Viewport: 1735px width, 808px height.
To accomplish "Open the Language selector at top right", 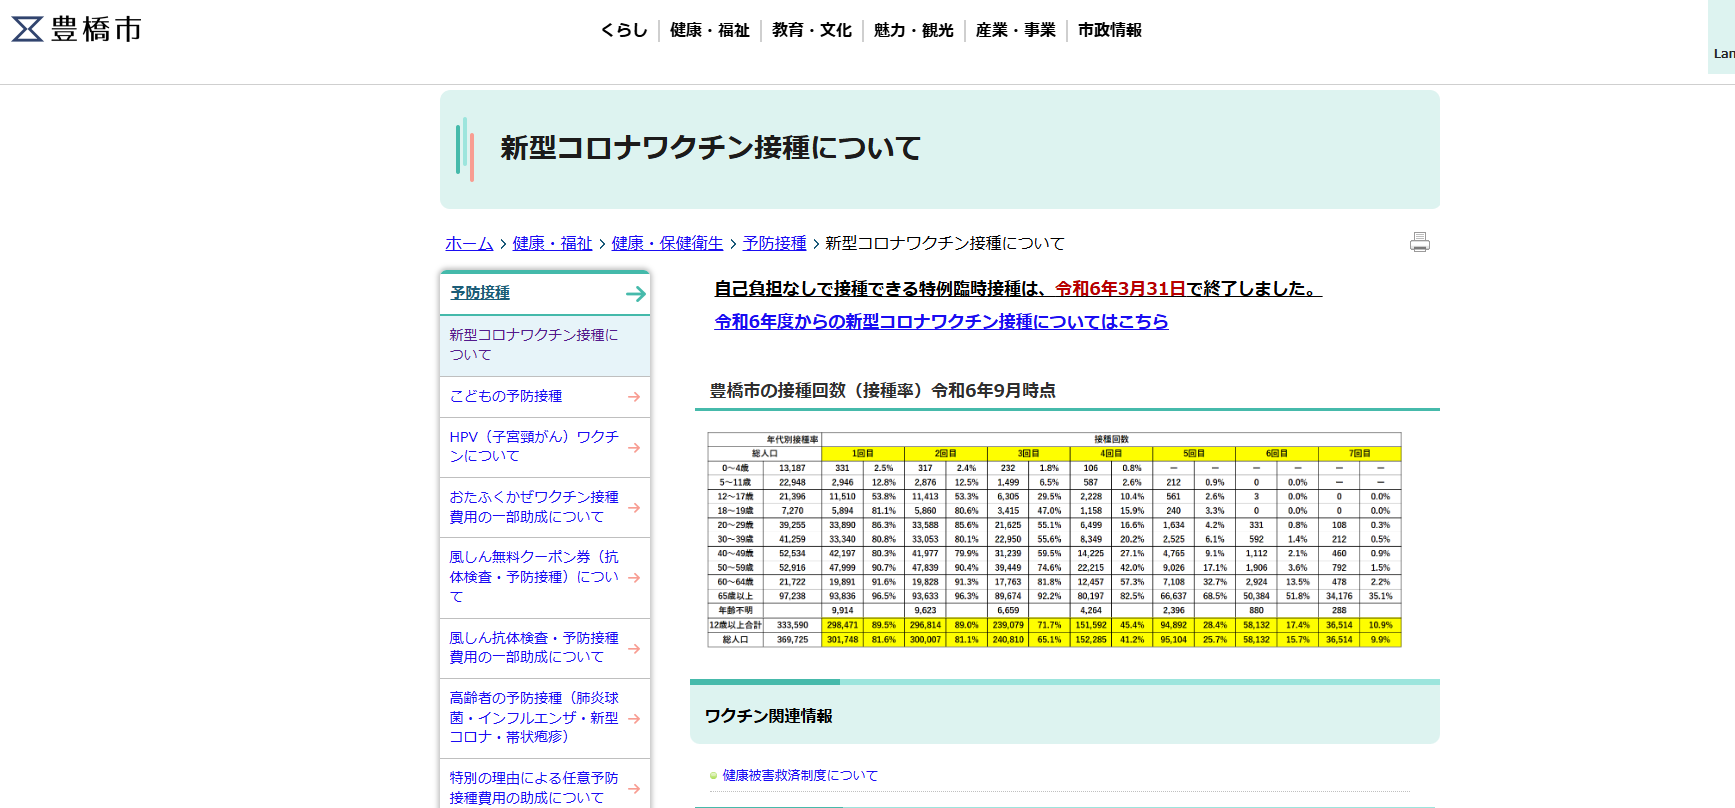I will pos(1722,40).
